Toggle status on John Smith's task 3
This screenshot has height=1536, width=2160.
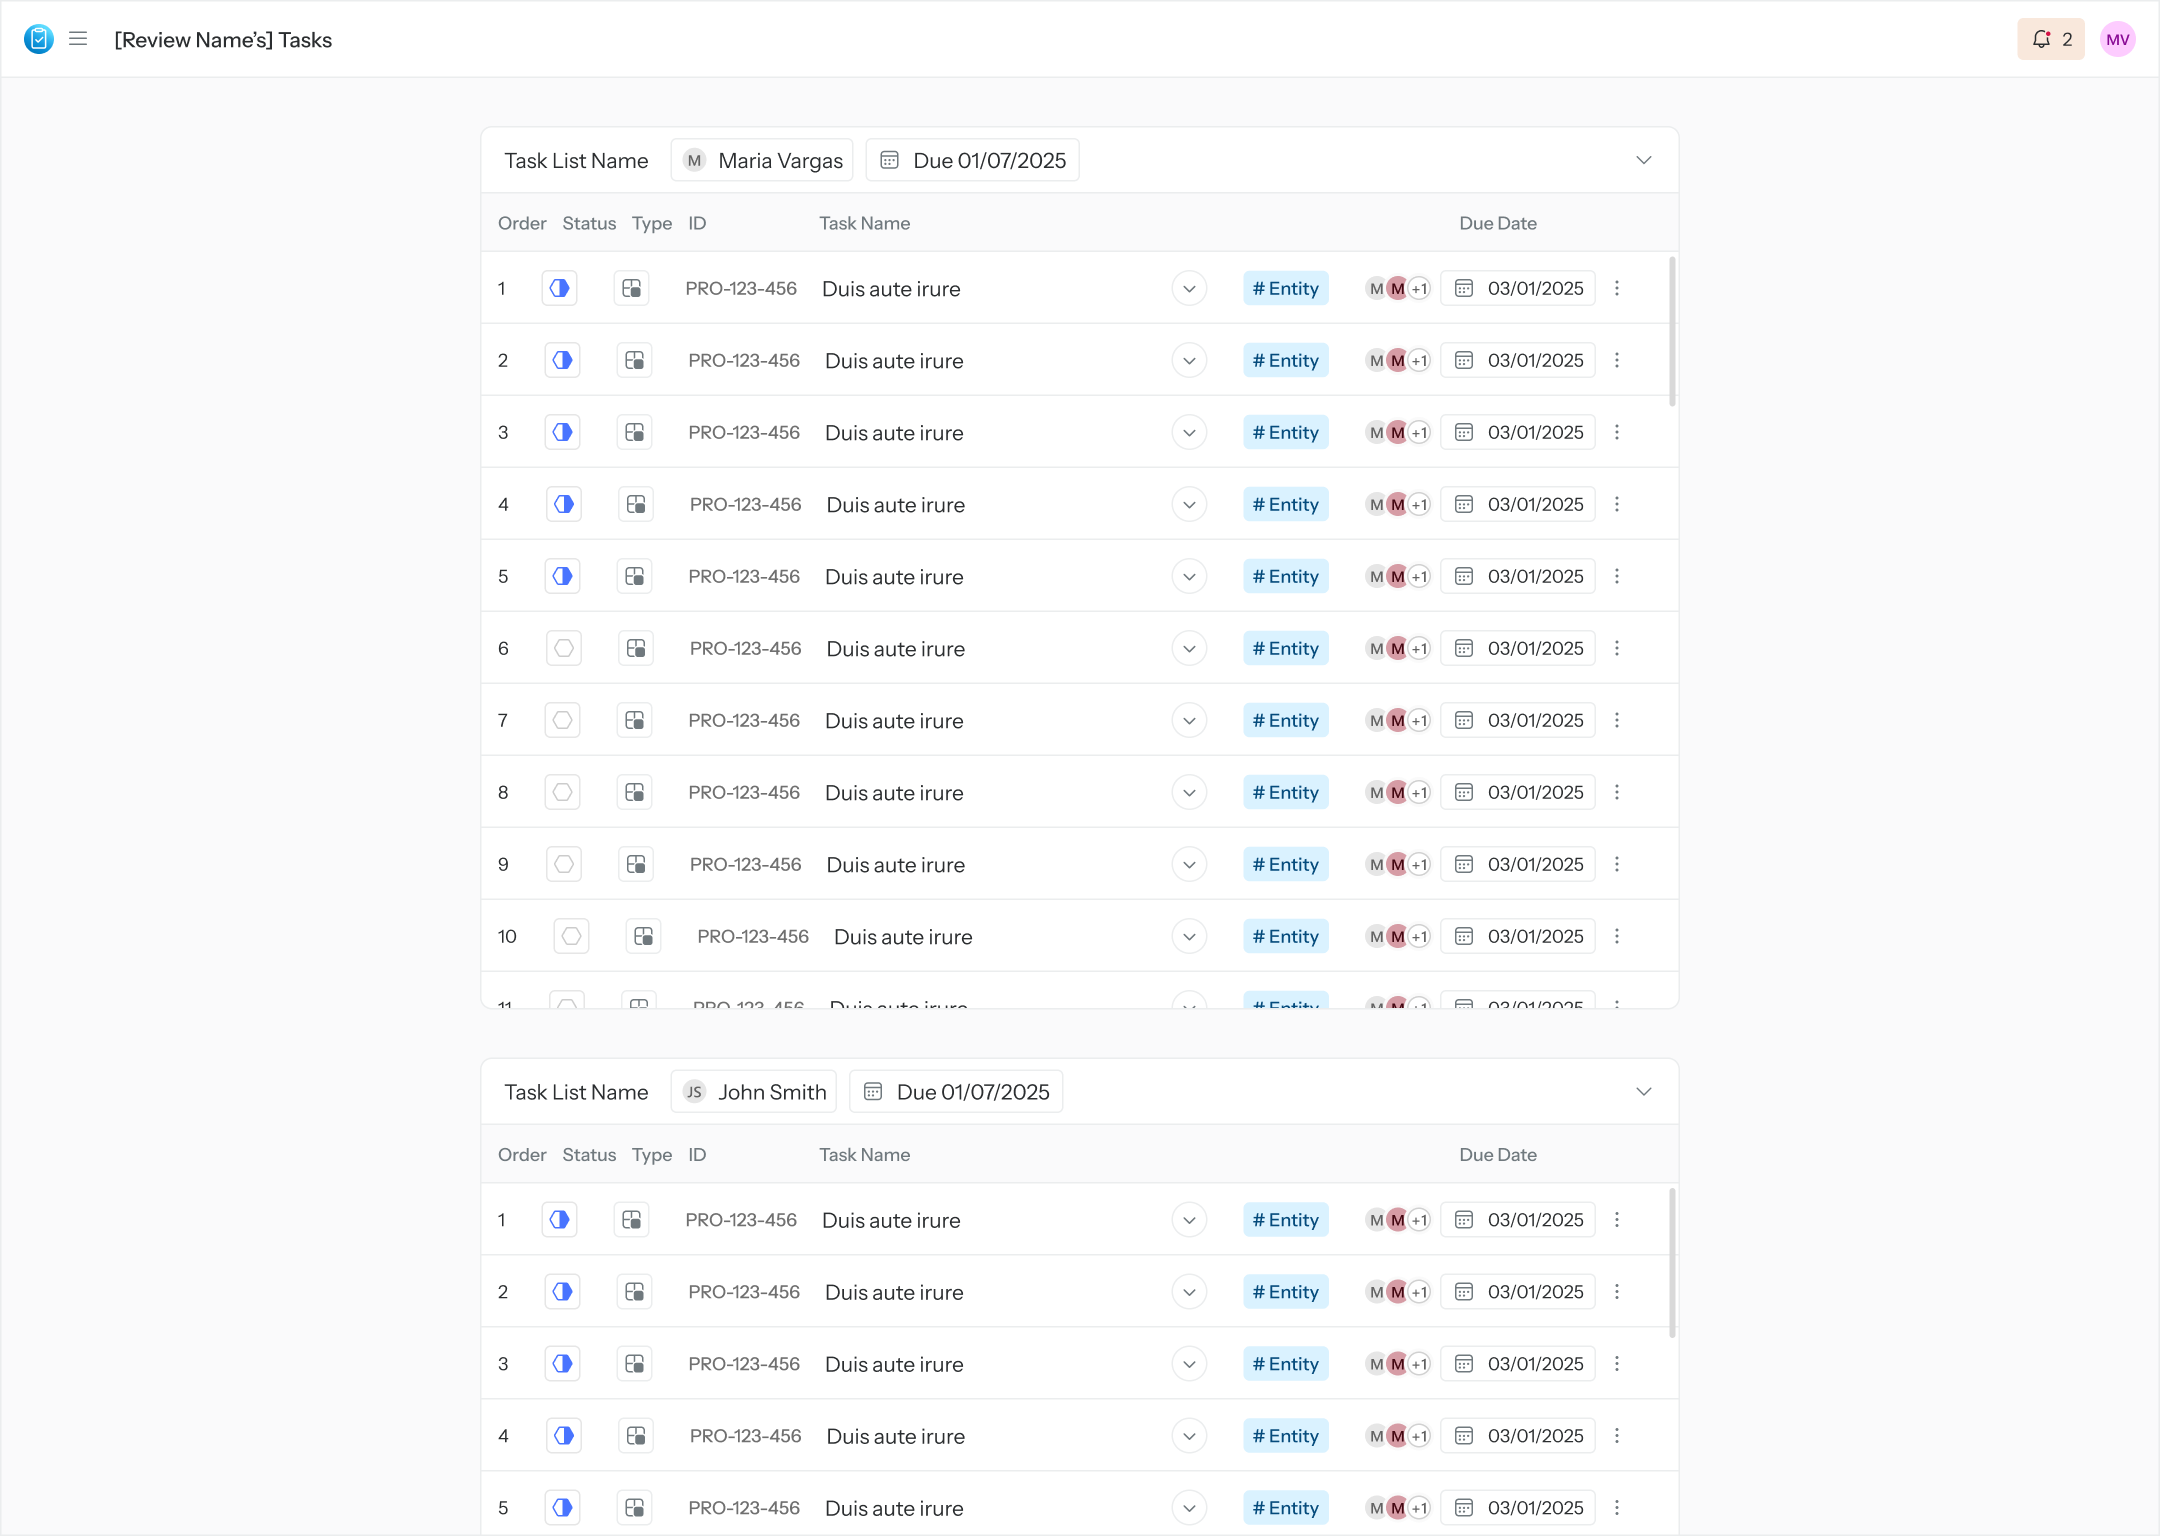coord(562,1363)
